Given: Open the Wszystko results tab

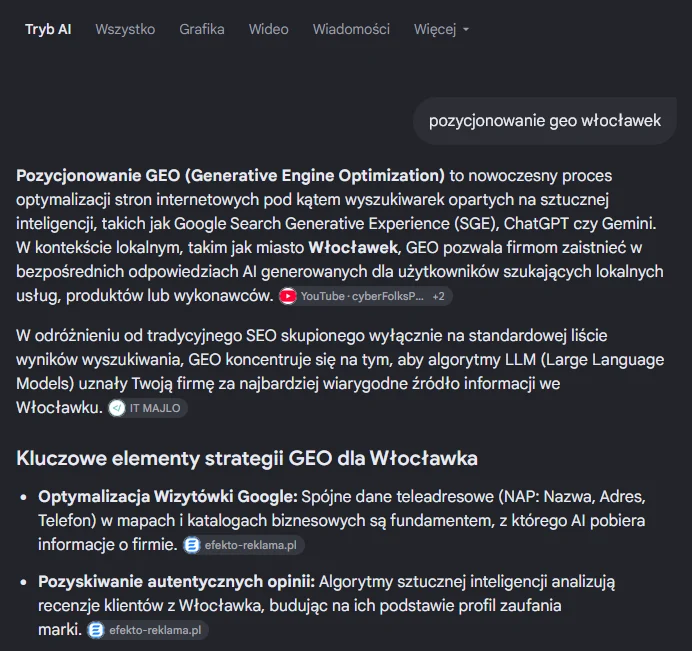Looking at the screenshot, I should point(125,29).
